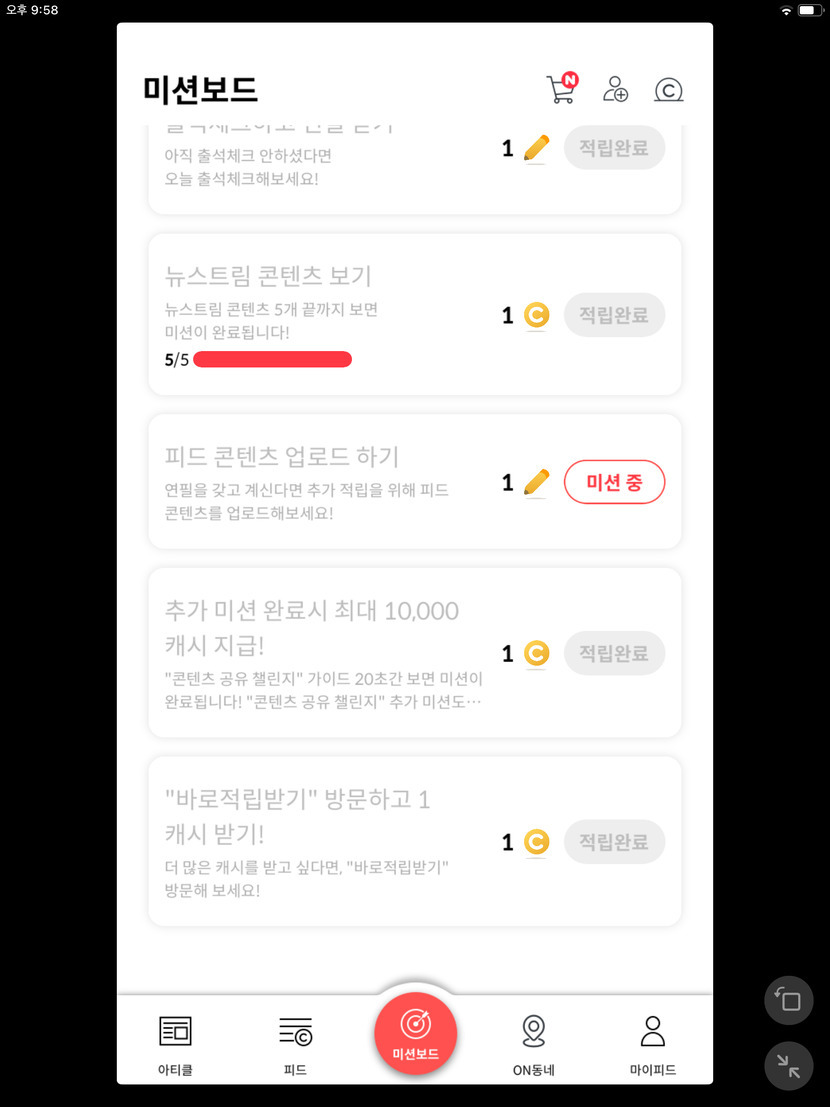Click the rotate screen button
The height and width of the screenshot is (1107, 830).
pyautogui.click(x=789, y=1000)
